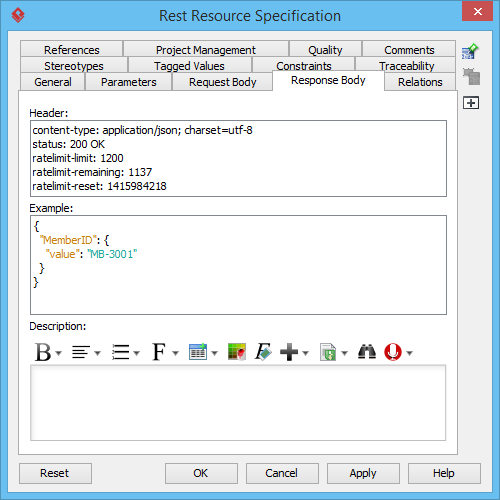Confirm with the OK button
Screen dimensions: 500x500
(x=201, y=473)
